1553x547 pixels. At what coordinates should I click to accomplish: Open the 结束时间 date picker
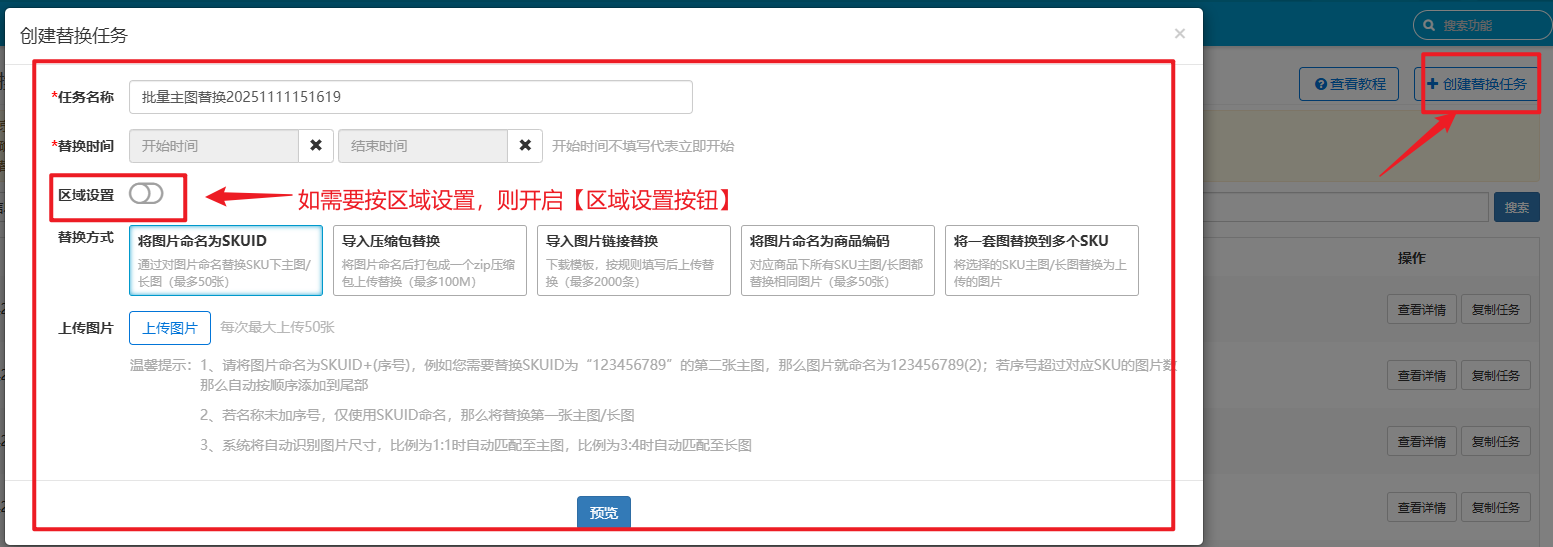tap(423, 146)
